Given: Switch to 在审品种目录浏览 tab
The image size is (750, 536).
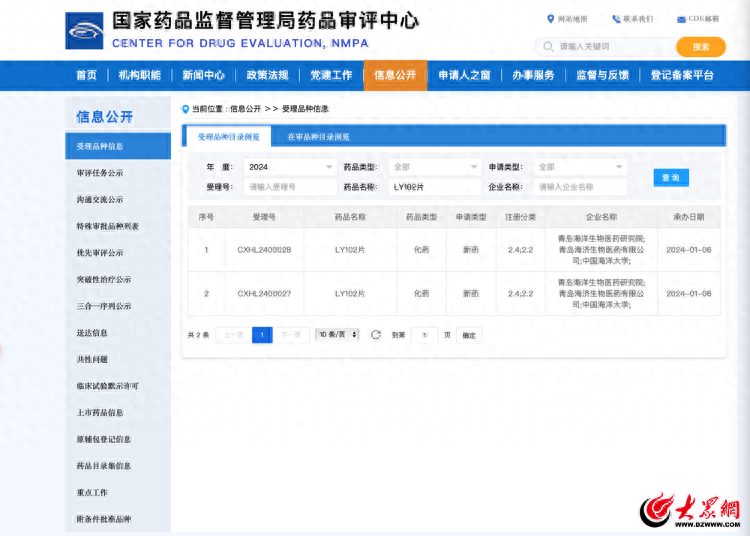Looking at the screenshot, I should tap(319, 137).
